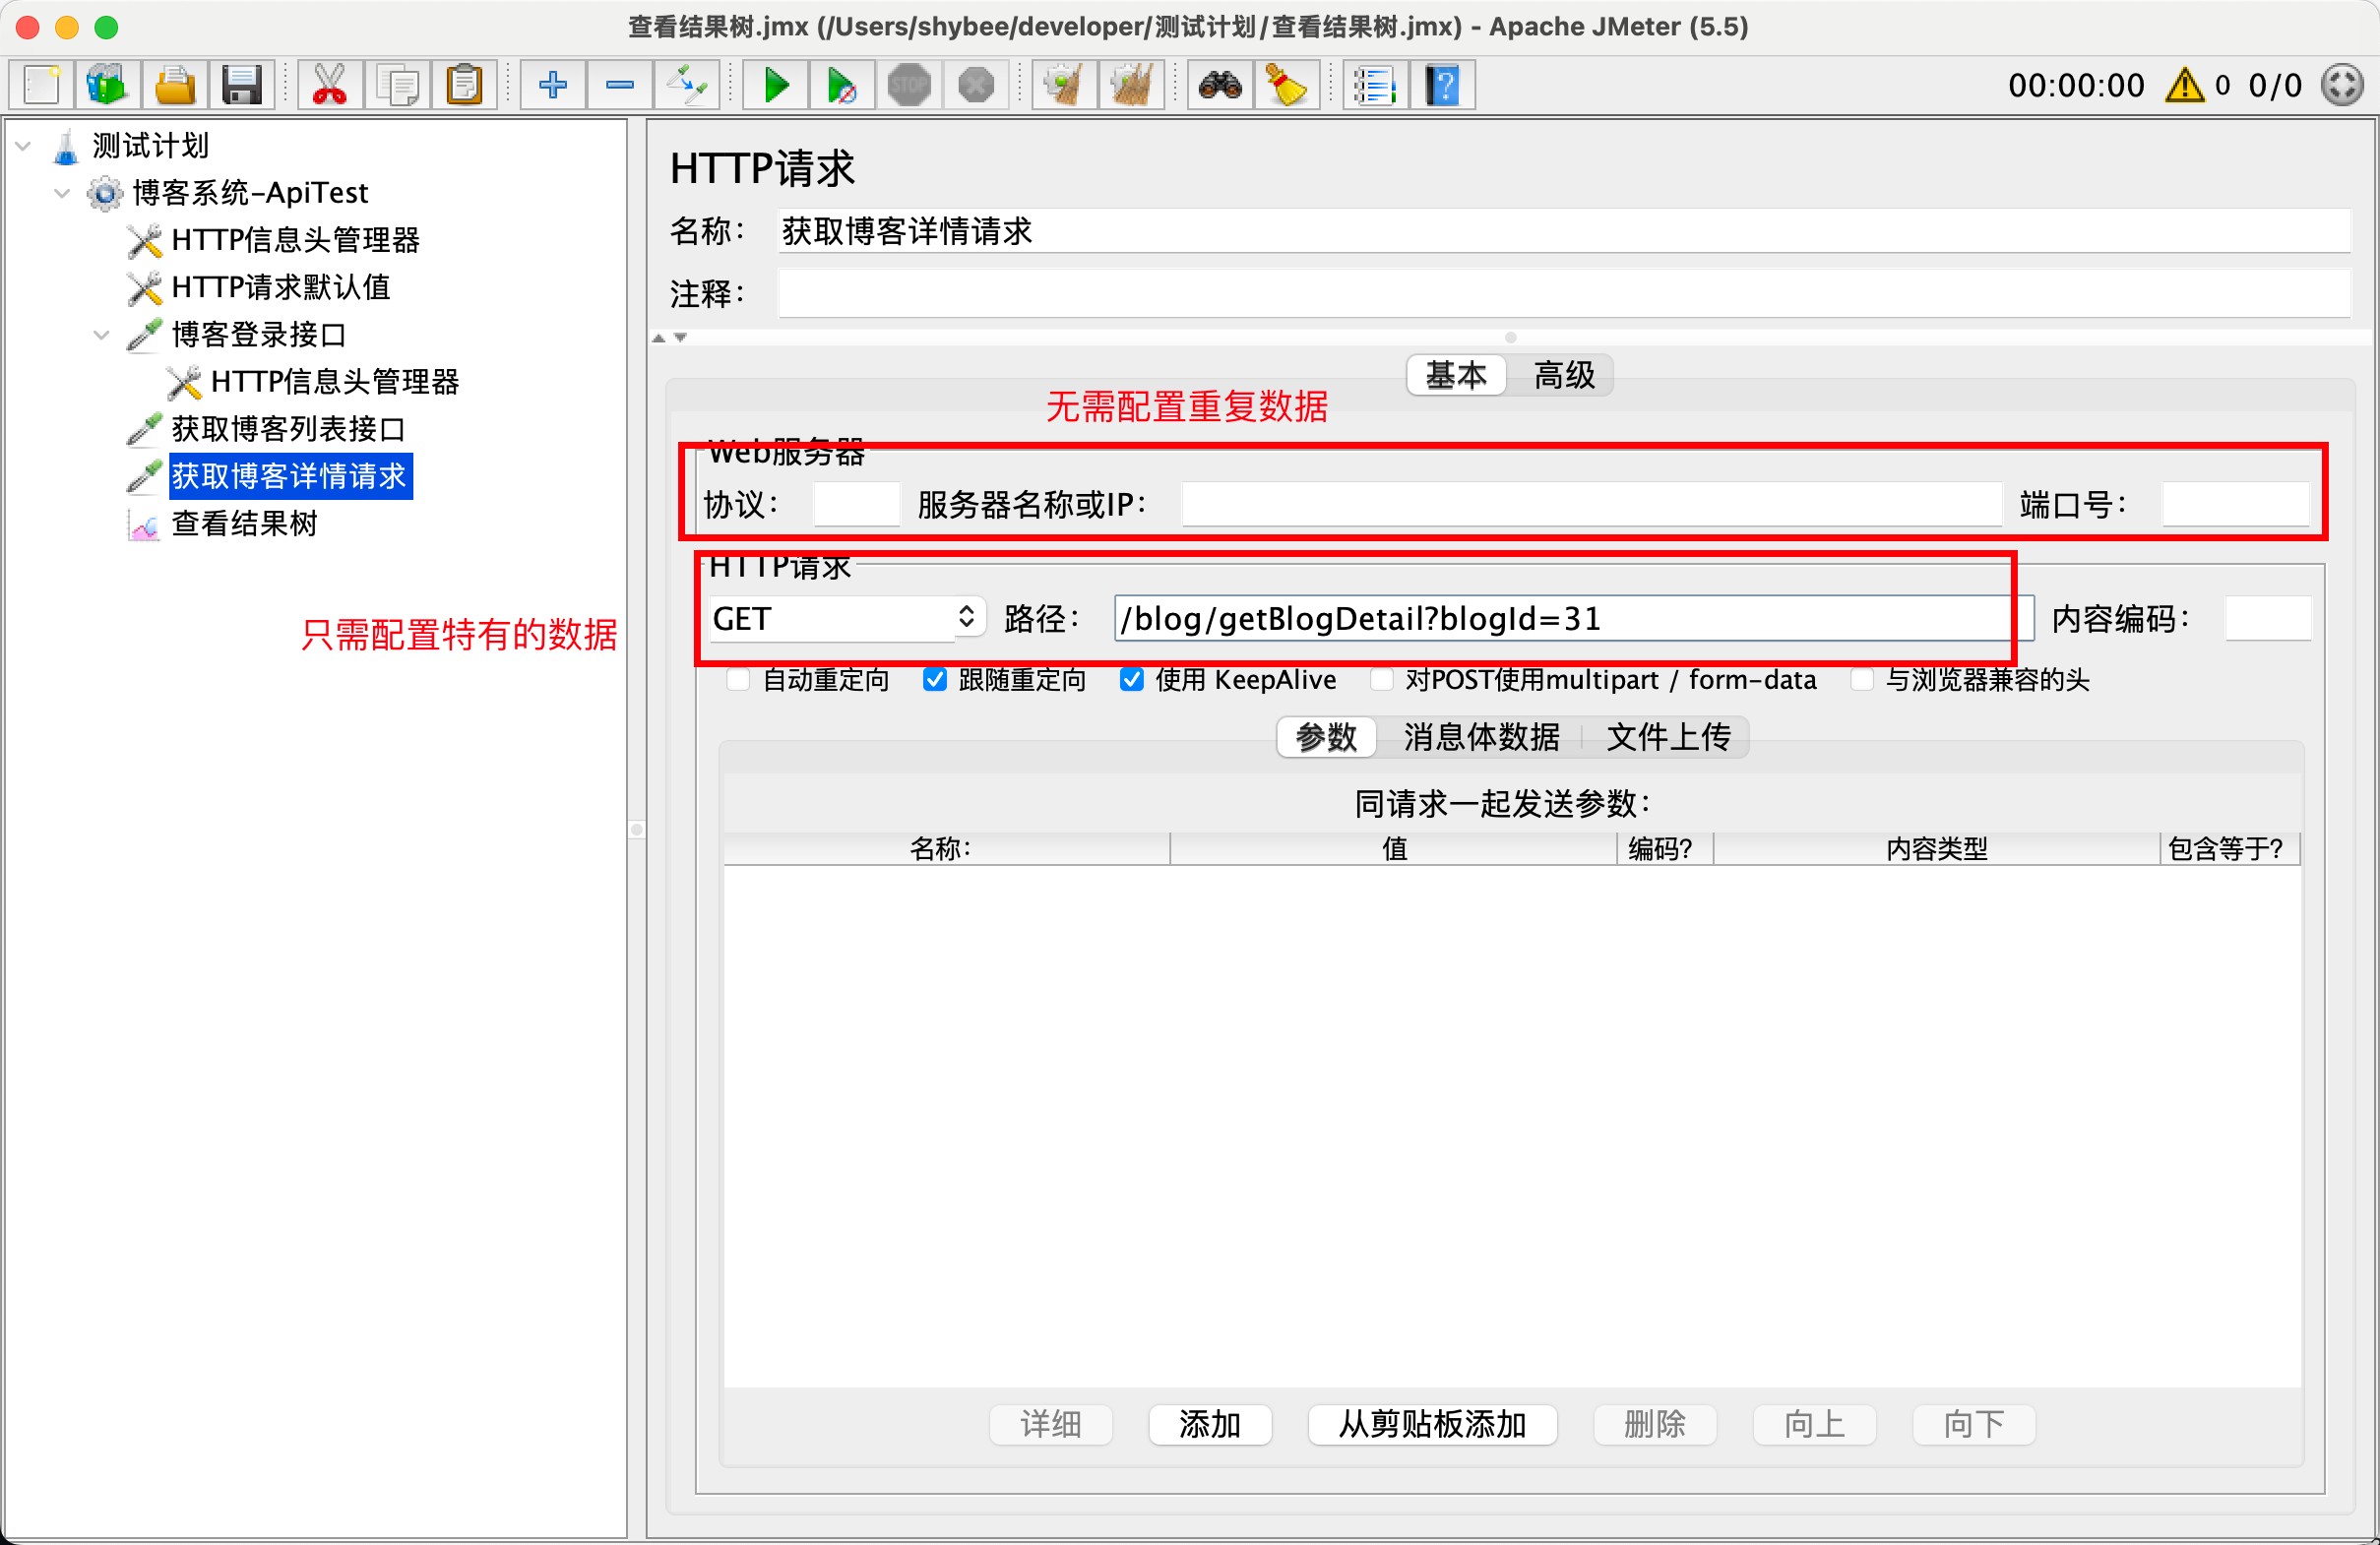Click the Shutdown icon in toolbar

pos(976,85)
